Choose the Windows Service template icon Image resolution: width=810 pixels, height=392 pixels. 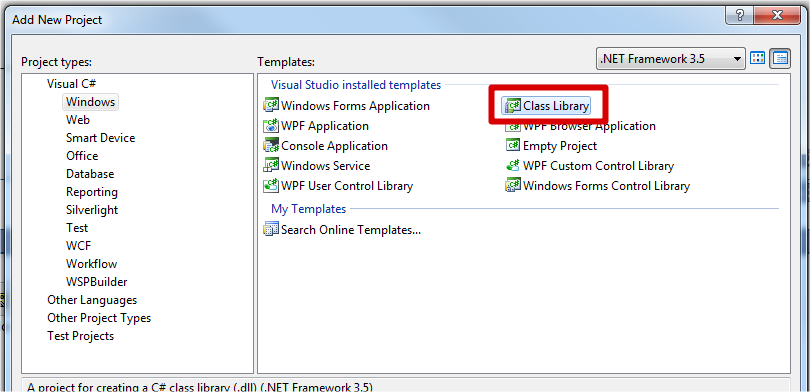271,166
